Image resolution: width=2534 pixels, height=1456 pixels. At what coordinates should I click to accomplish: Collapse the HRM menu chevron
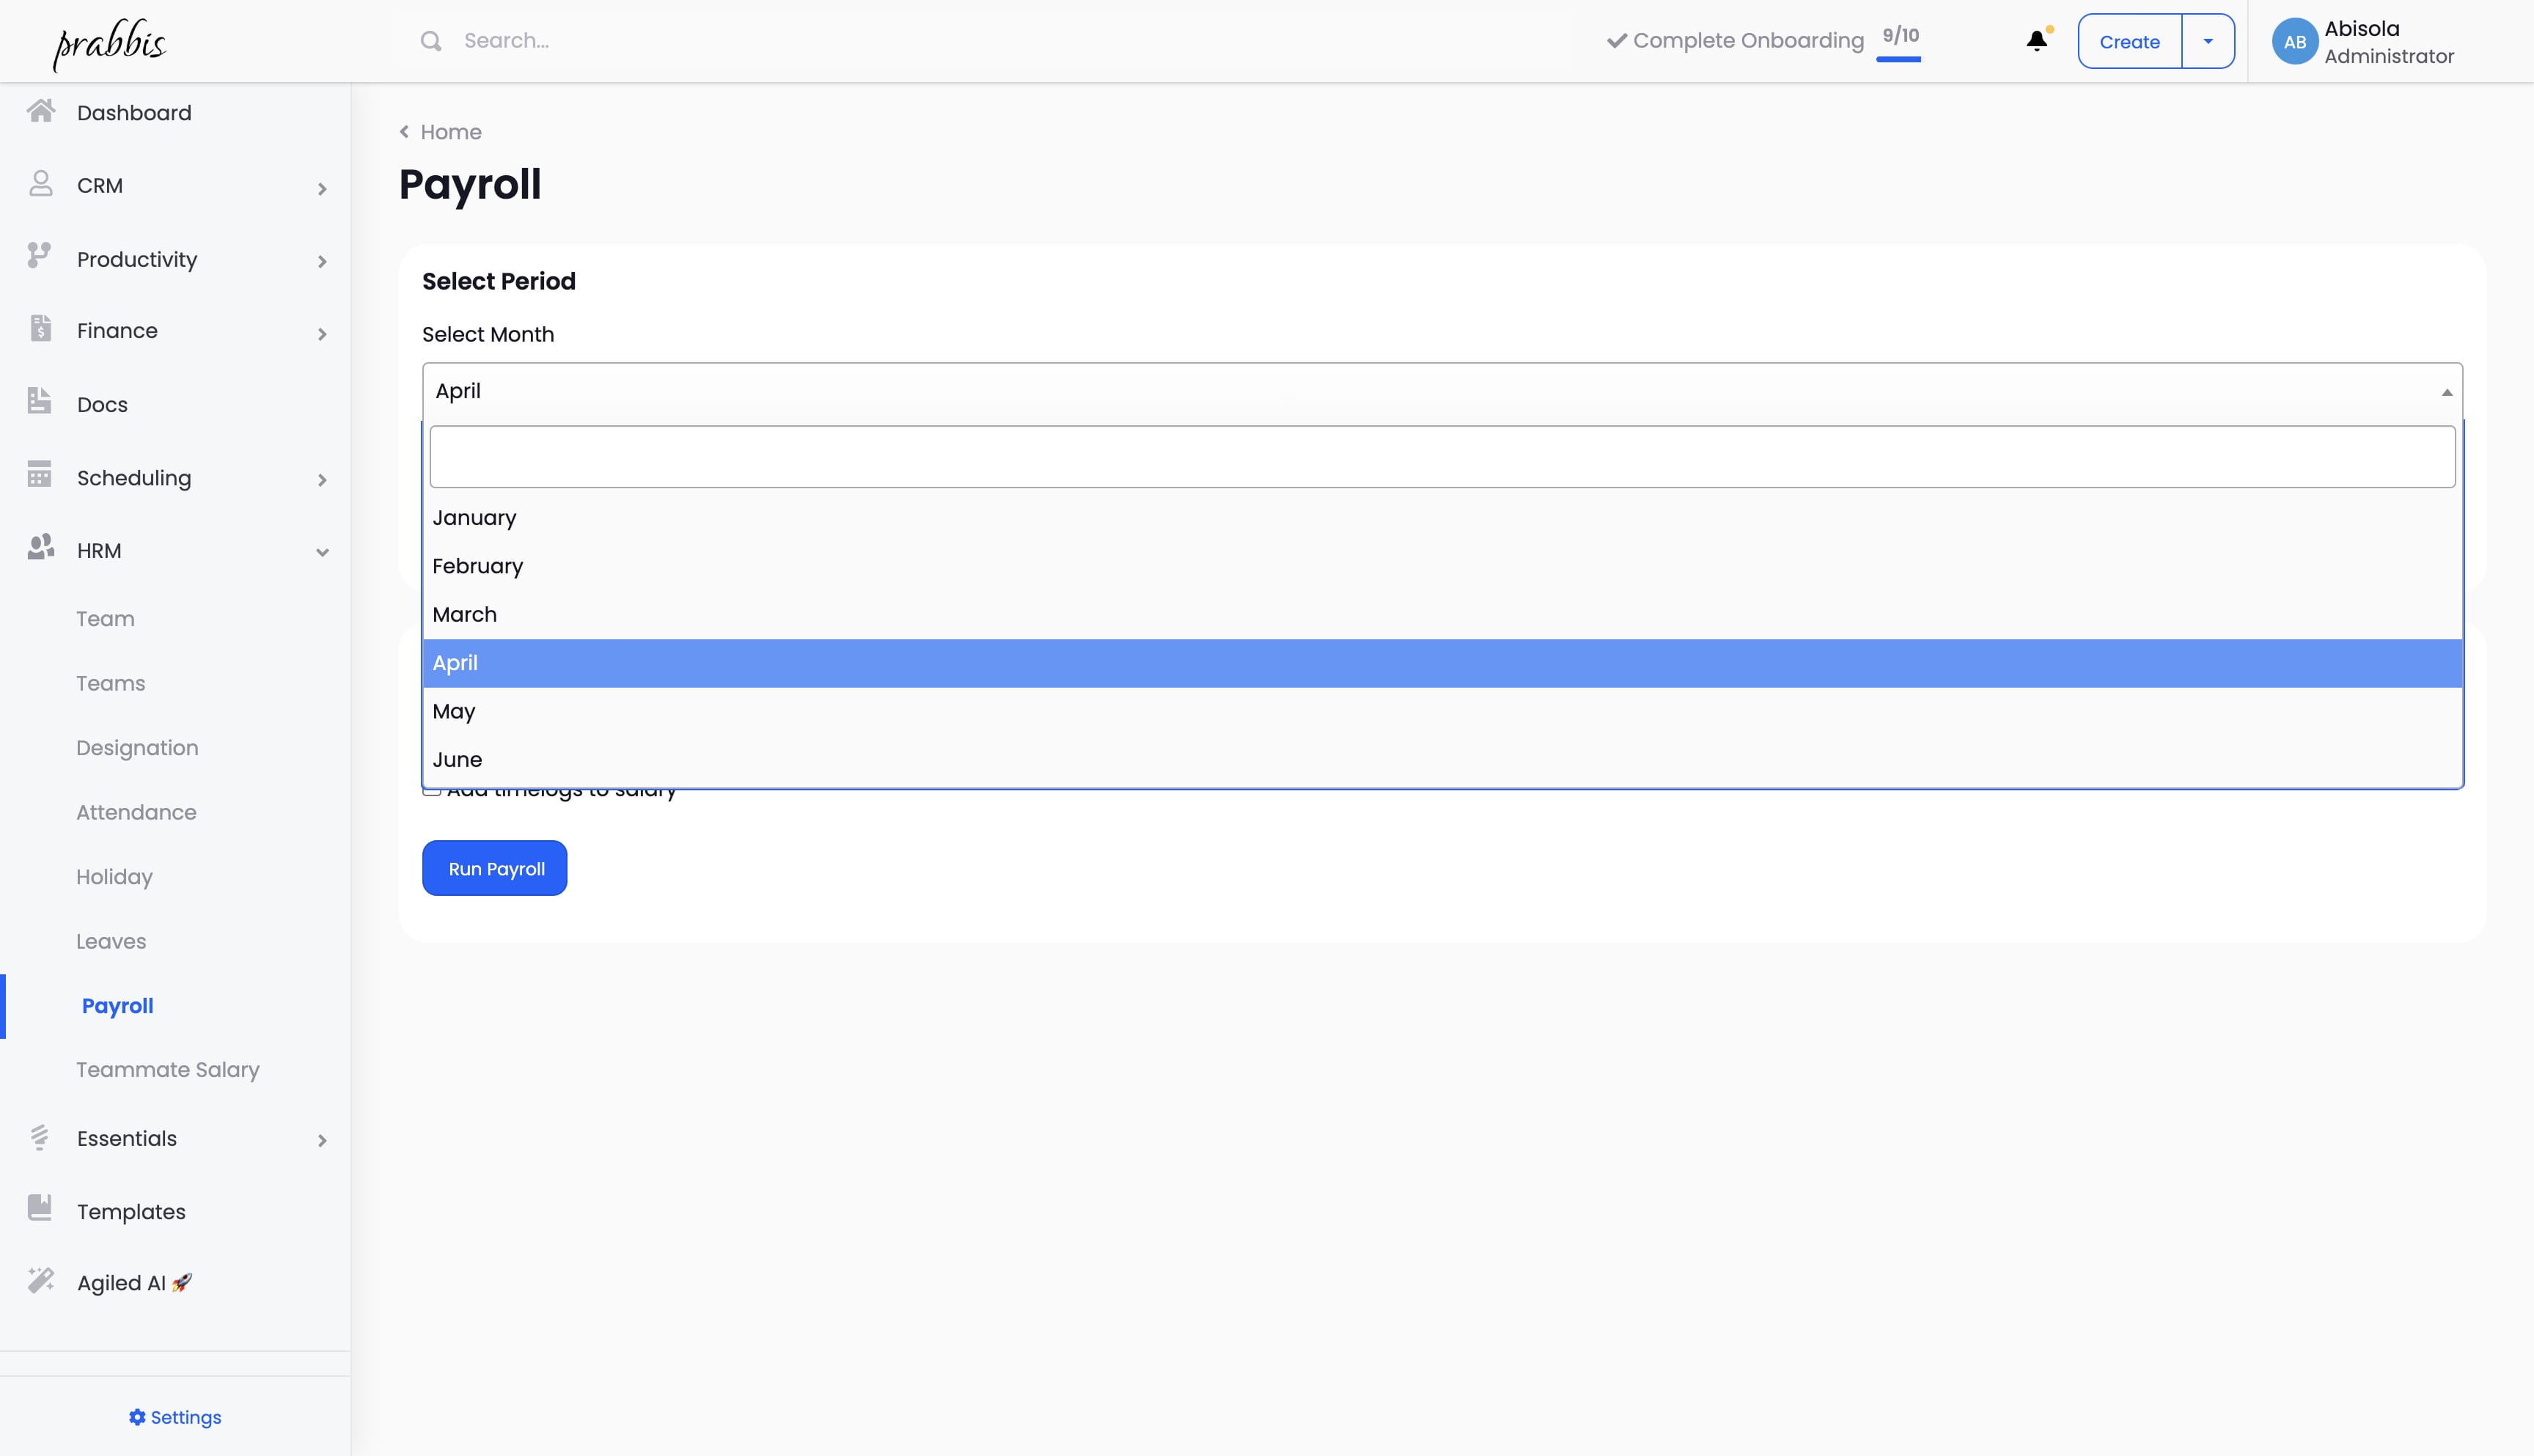tap(322, 552)
